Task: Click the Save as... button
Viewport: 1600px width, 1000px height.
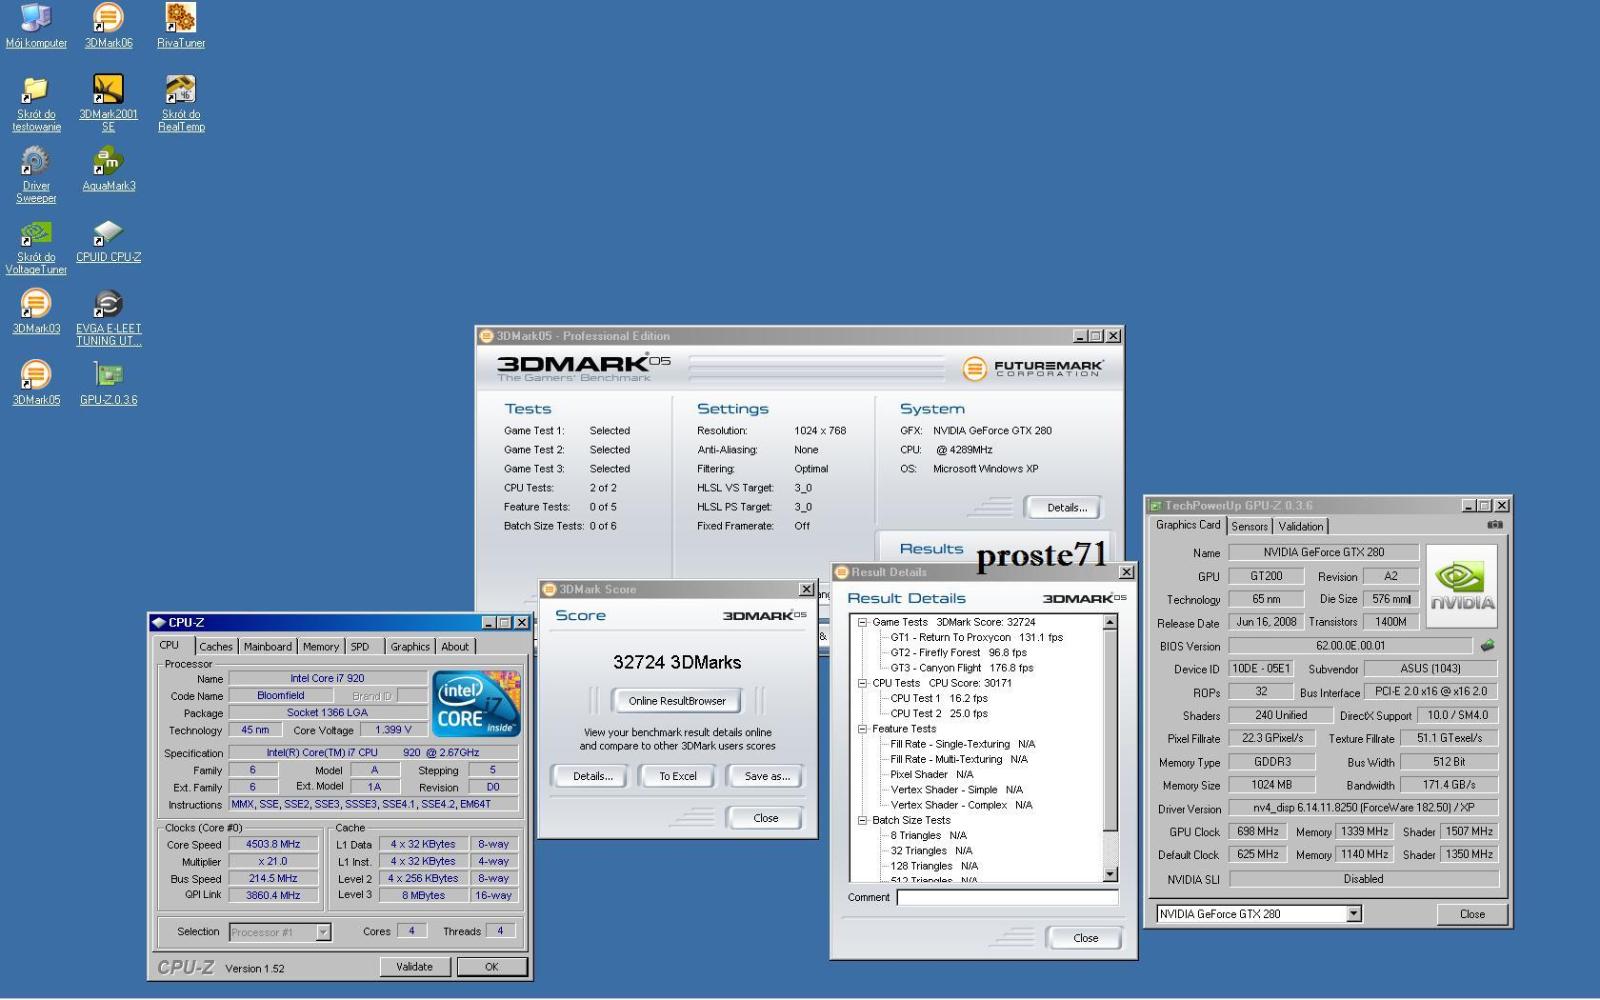Action: click(x=767, y=776)
